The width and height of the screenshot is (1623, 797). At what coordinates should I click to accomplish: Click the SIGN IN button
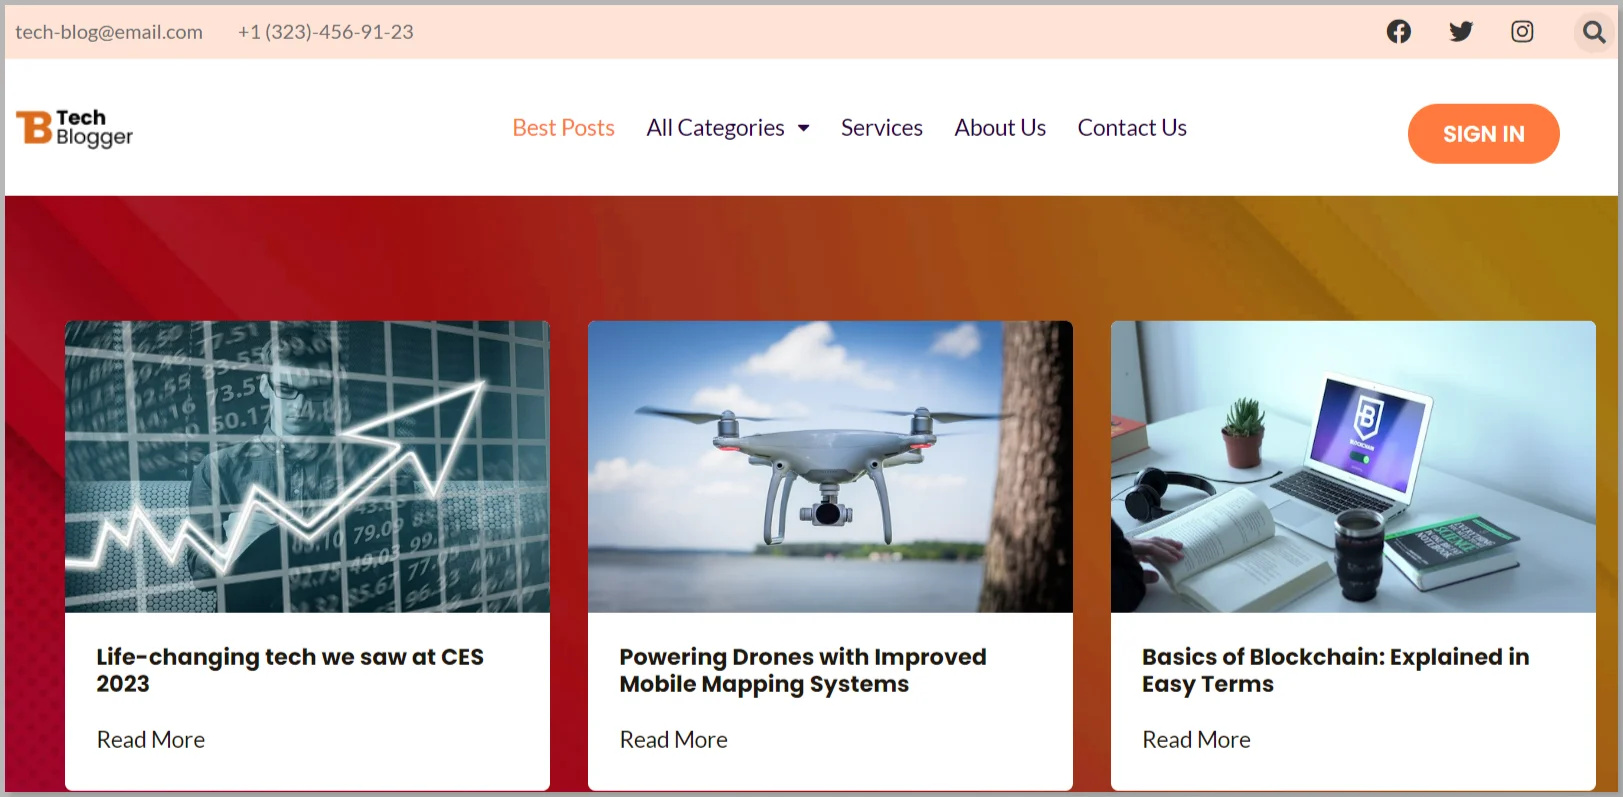coord(1483,134)
